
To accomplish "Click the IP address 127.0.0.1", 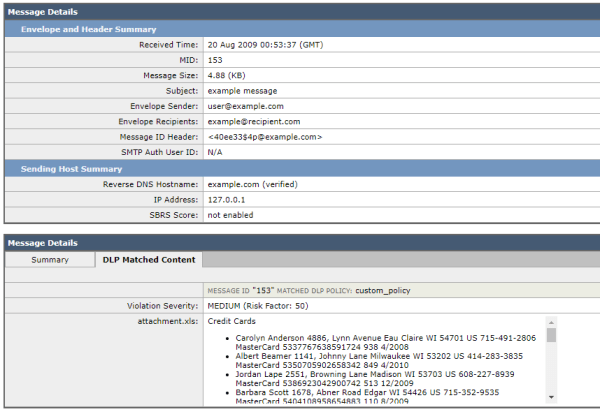I will [x=229, y=199].
